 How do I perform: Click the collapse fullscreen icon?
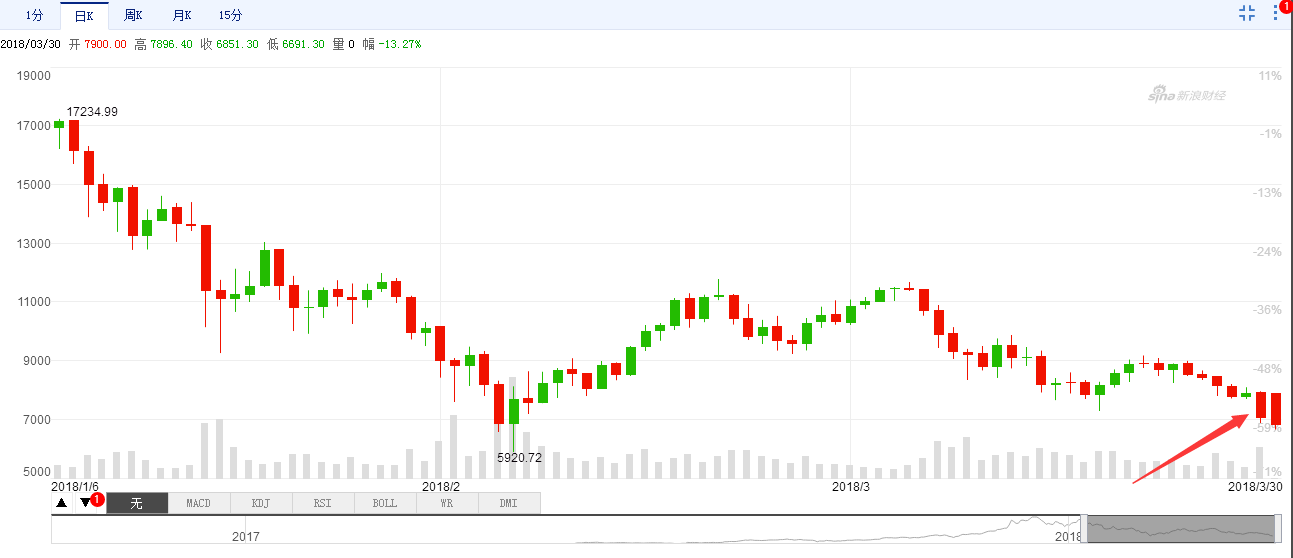coord(1247,13)
